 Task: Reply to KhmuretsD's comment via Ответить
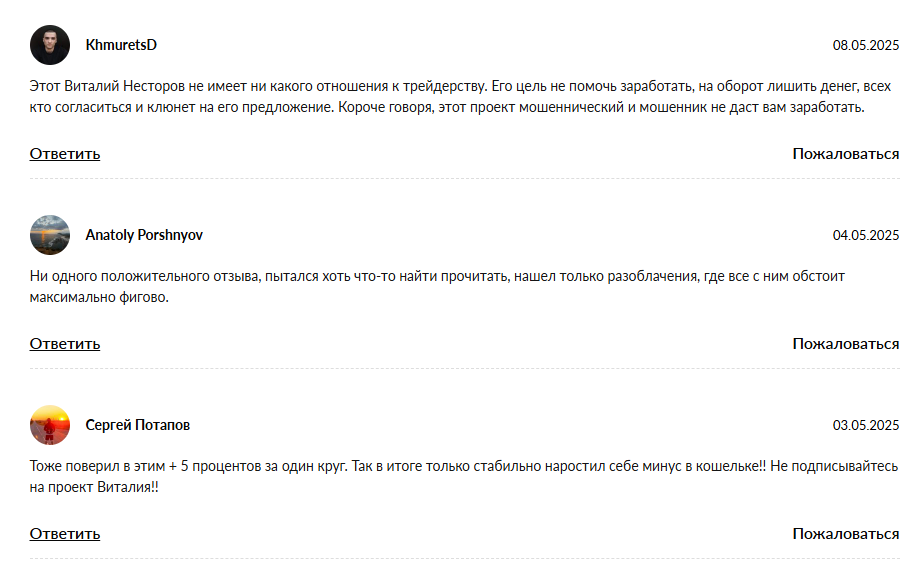[x=65, y=154]
